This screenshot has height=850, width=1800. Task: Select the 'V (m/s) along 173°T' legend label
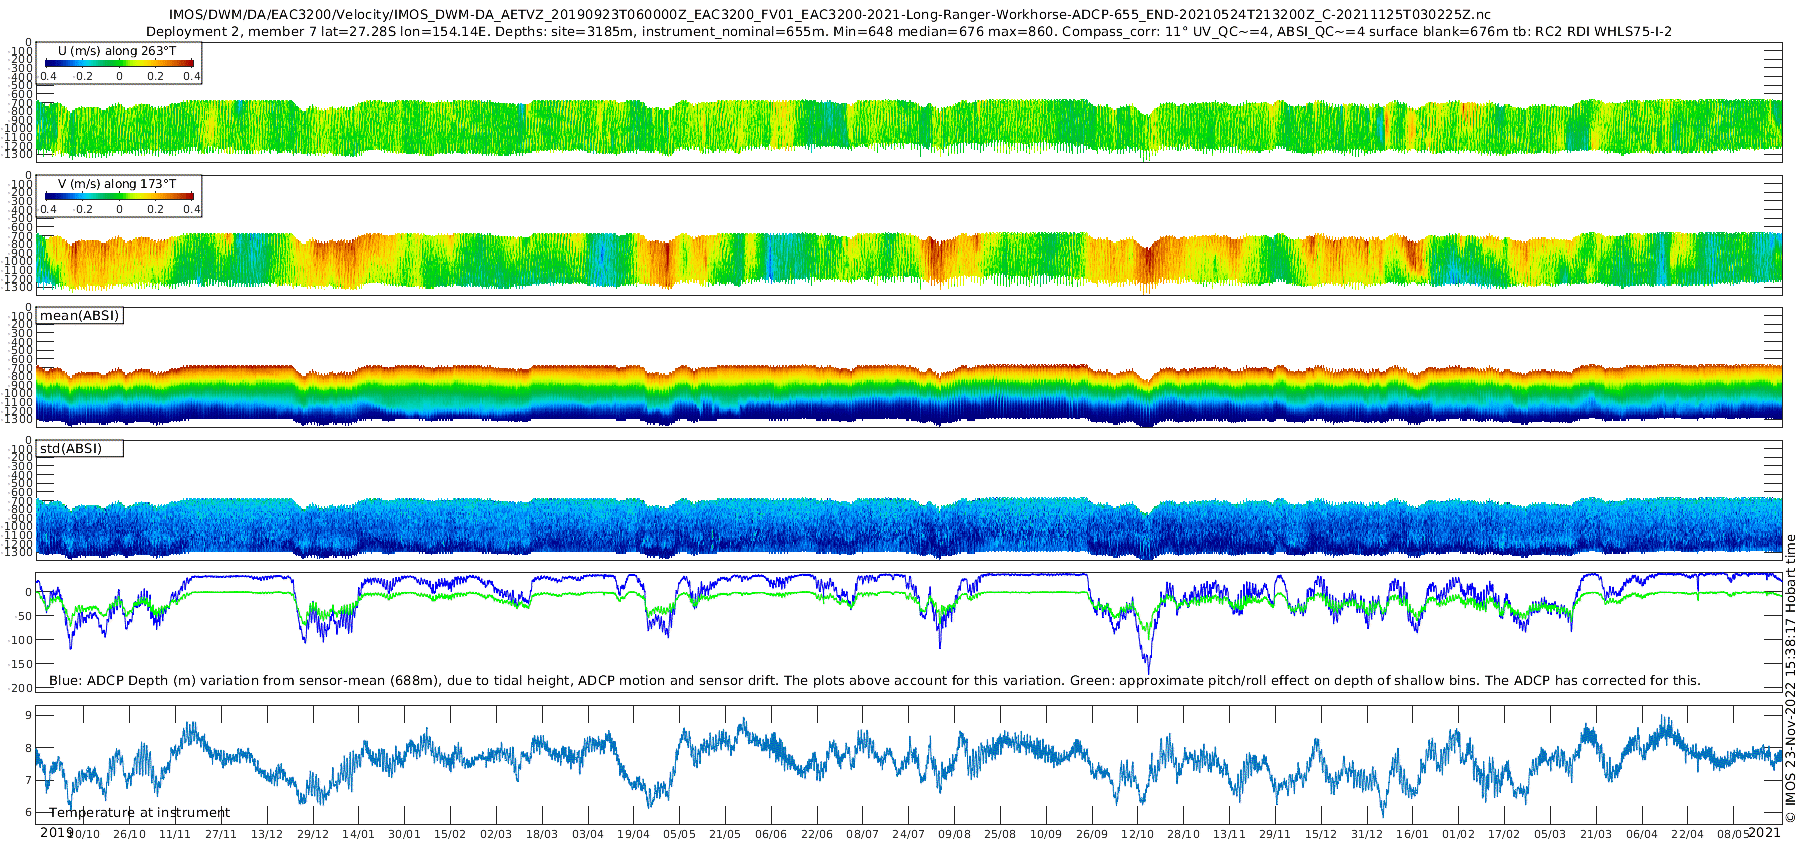click(116, 184)
